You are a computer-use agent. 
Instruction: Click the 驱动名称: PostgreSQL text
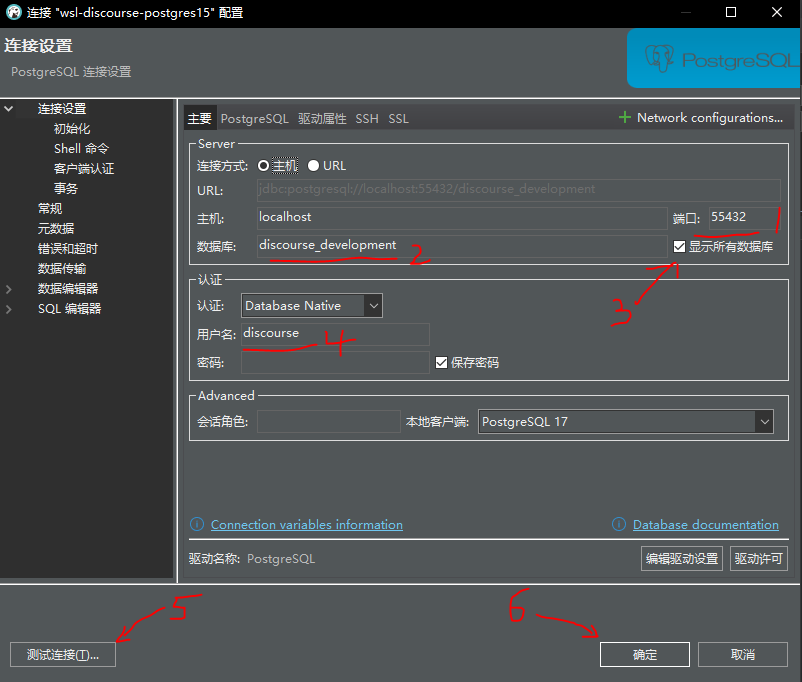252,559
